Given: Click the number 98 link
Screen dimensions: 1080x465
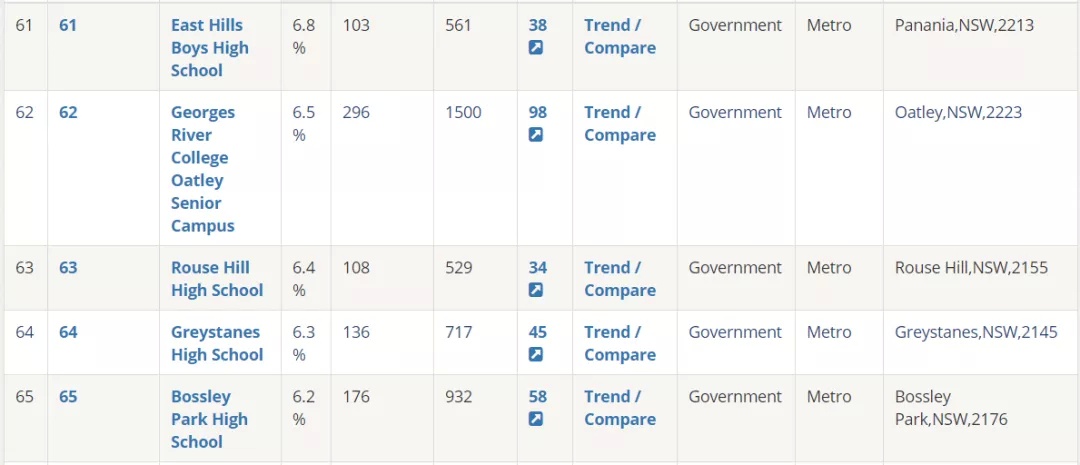Looking at the screenshot, I should point(538,112).
